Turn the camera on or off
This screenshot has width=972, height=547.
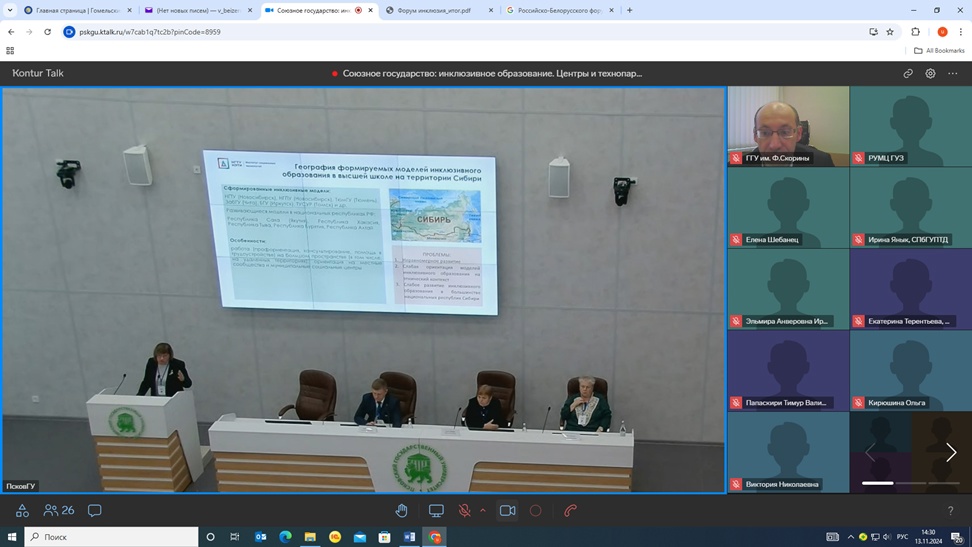click(507, 510)
